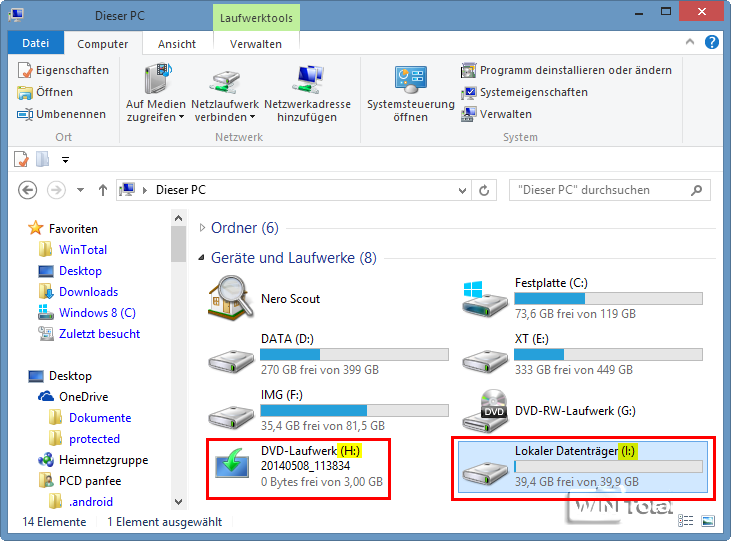The height and width of the screenshot is (541, 731).
Task: Open Netzlaufwerk verbinden dropdown arrow
Action: pyautogui.click(x=252, y=117)
